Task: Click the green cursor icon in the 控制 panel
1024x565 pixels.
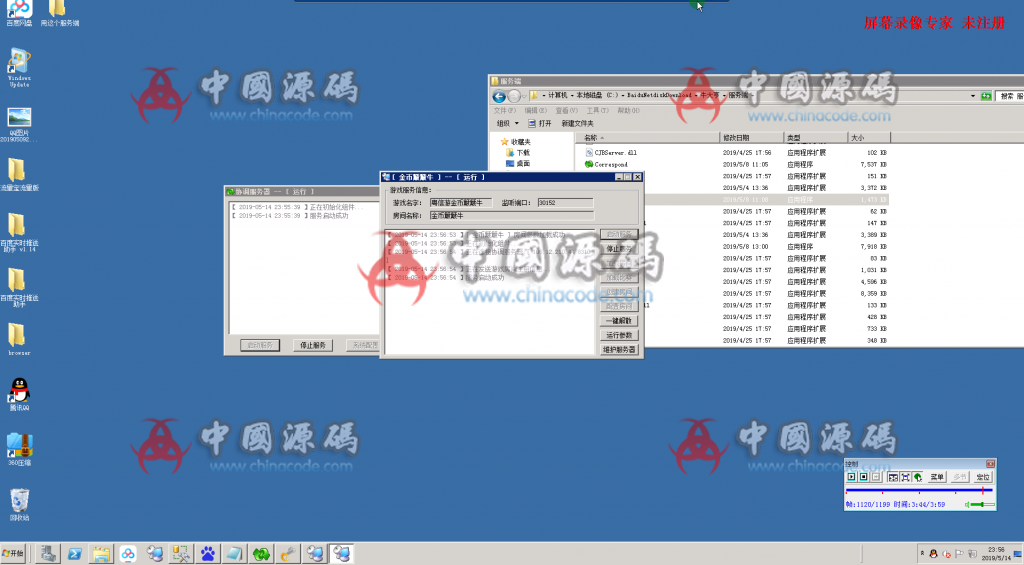Action: click(x=918, y=477)
